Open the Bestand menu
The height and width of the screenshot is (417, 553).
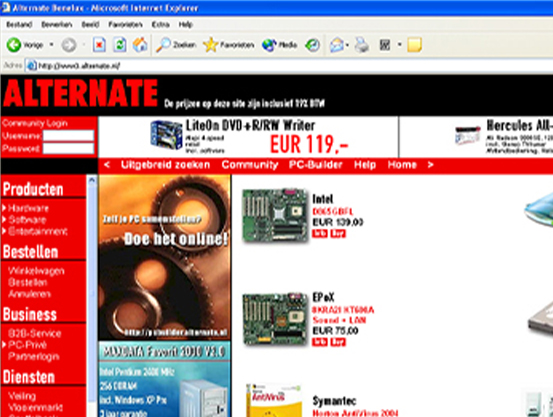(19, 25)
